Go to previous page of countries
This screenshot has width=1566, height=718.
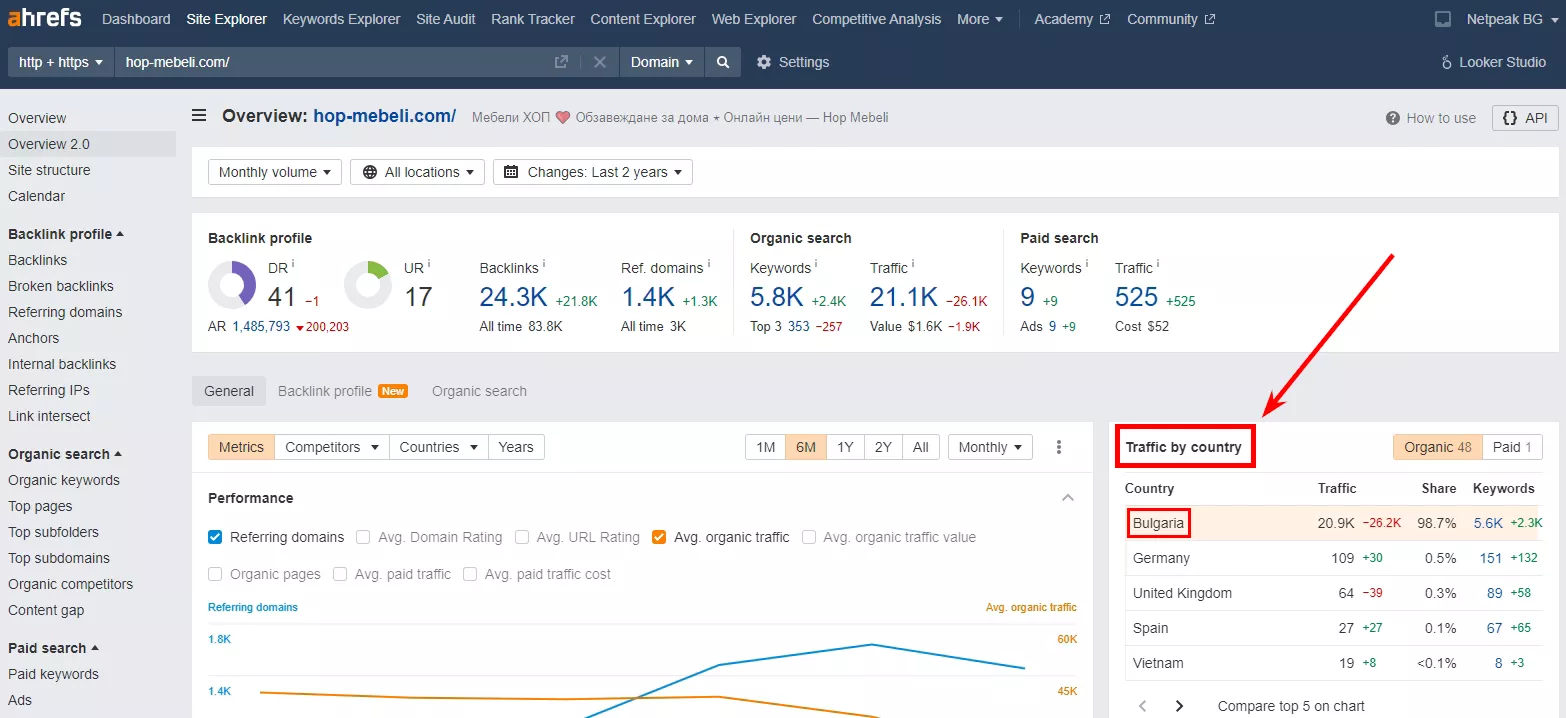1143,706
